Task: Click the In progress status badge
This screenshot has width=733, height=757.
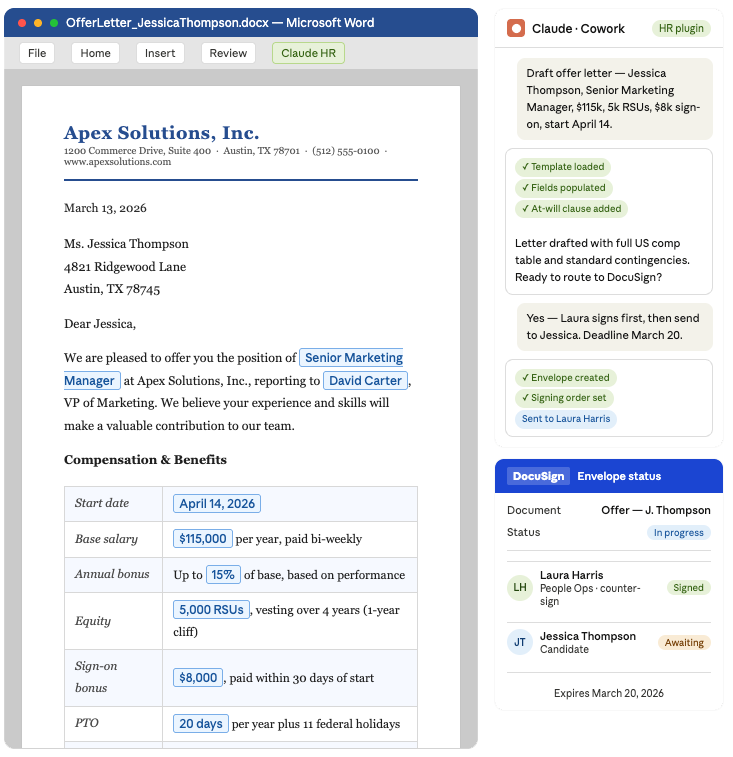Action: [678, 533]
